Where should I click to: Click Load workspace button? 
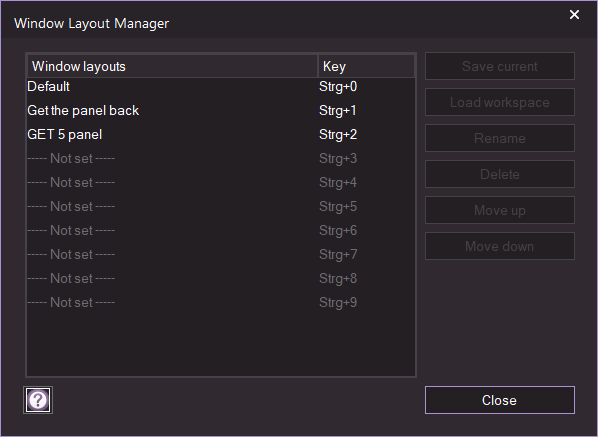[x=500, y=102]
